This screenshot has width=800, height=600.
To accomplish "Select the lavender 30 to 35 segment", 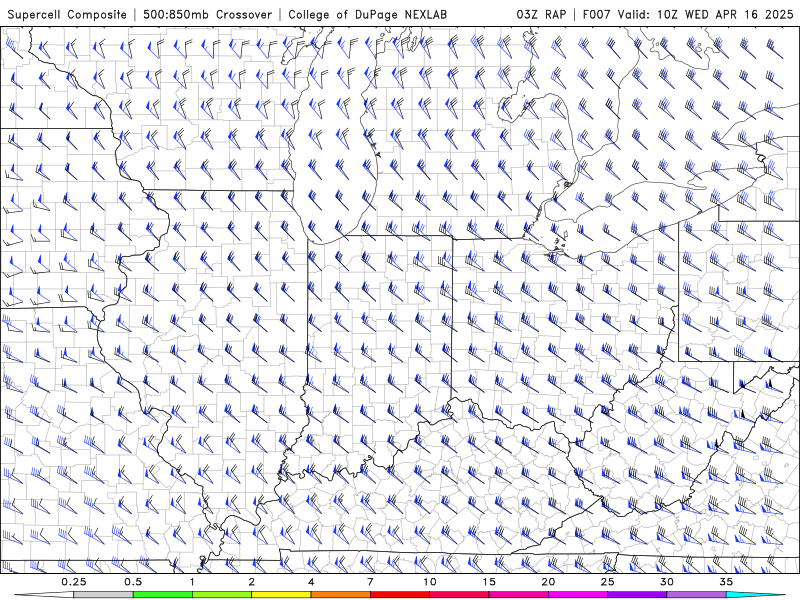I will pyautogui.click(x=696, y=595).
